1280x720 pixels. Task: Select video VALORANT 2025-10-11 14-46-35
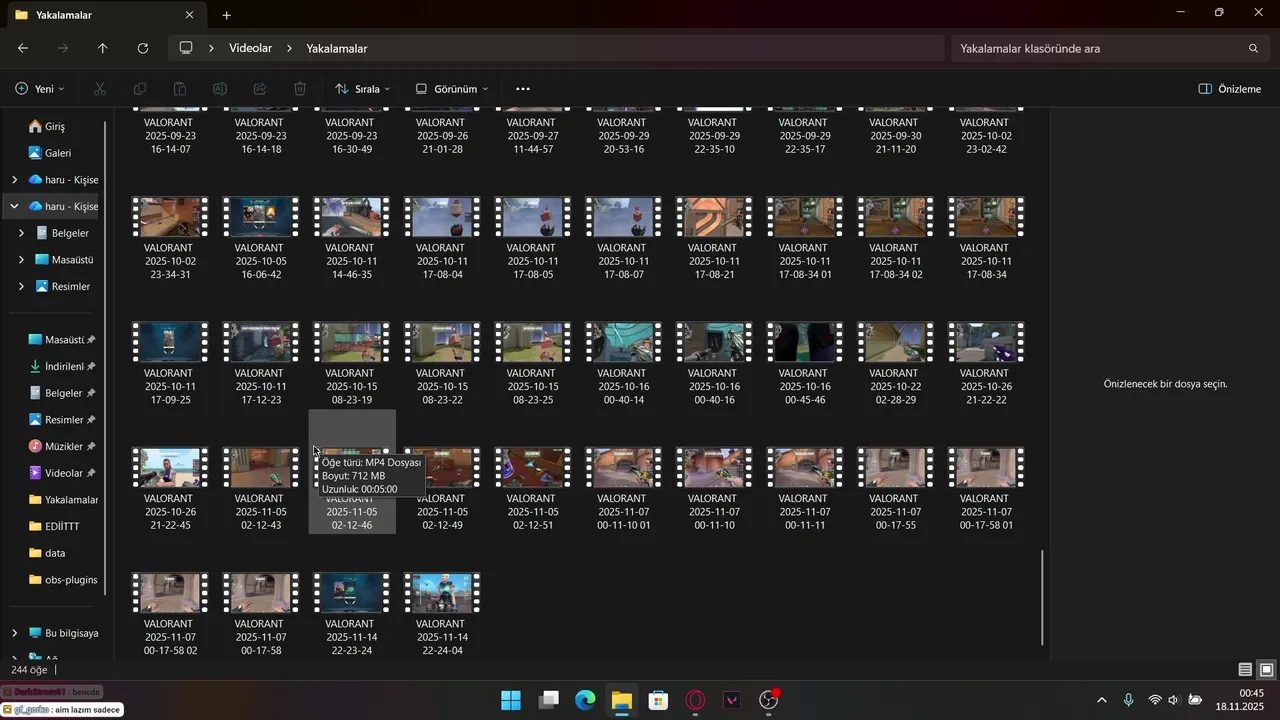(x=350, y=238)
